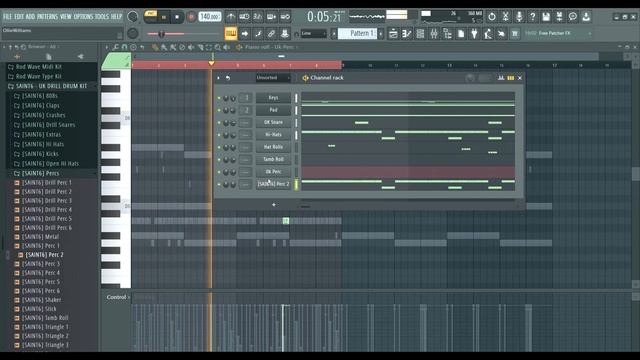Toggle step sequencer/piano roll view icon
The height and width of the screenshot is (360, 640).
tap(511, 78)
